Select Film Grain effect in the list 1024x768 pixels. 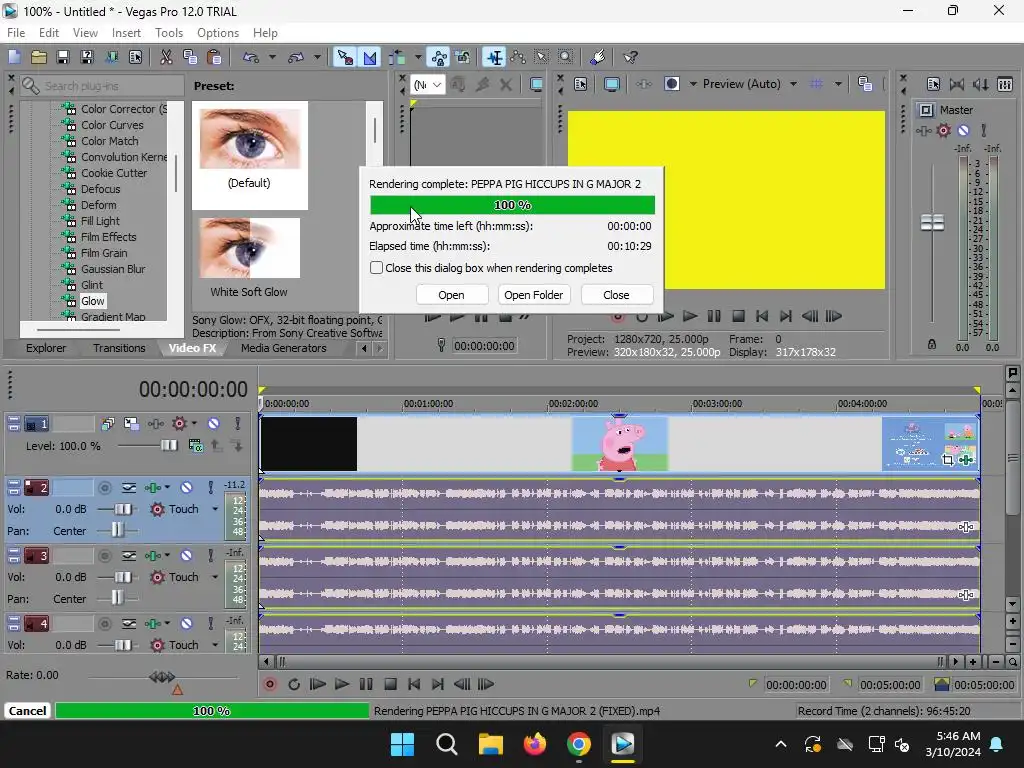[x=104, y=253]
